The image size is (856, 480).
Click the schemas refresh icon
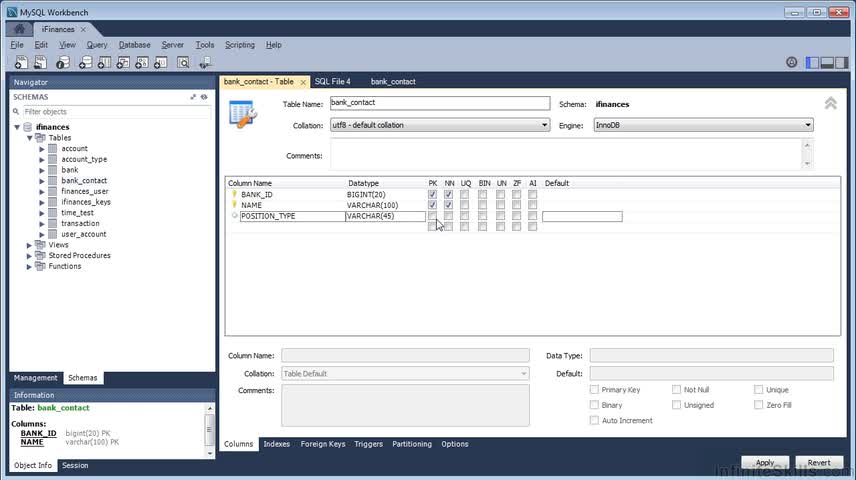click(x=204, y=97)
